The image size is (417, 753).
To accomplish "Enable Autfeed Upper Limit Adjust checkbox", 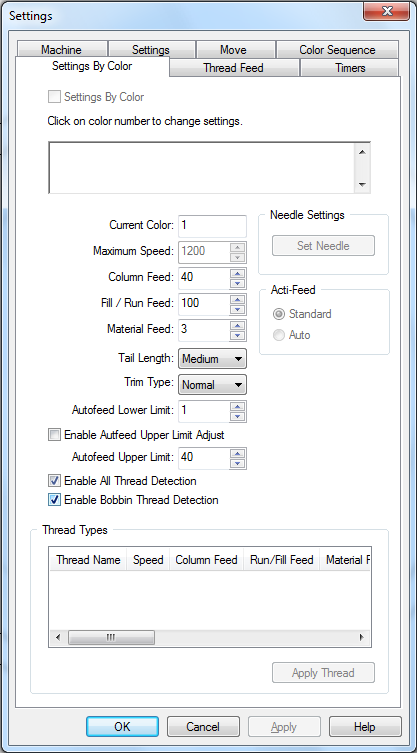I will click(x=55, y=435).
